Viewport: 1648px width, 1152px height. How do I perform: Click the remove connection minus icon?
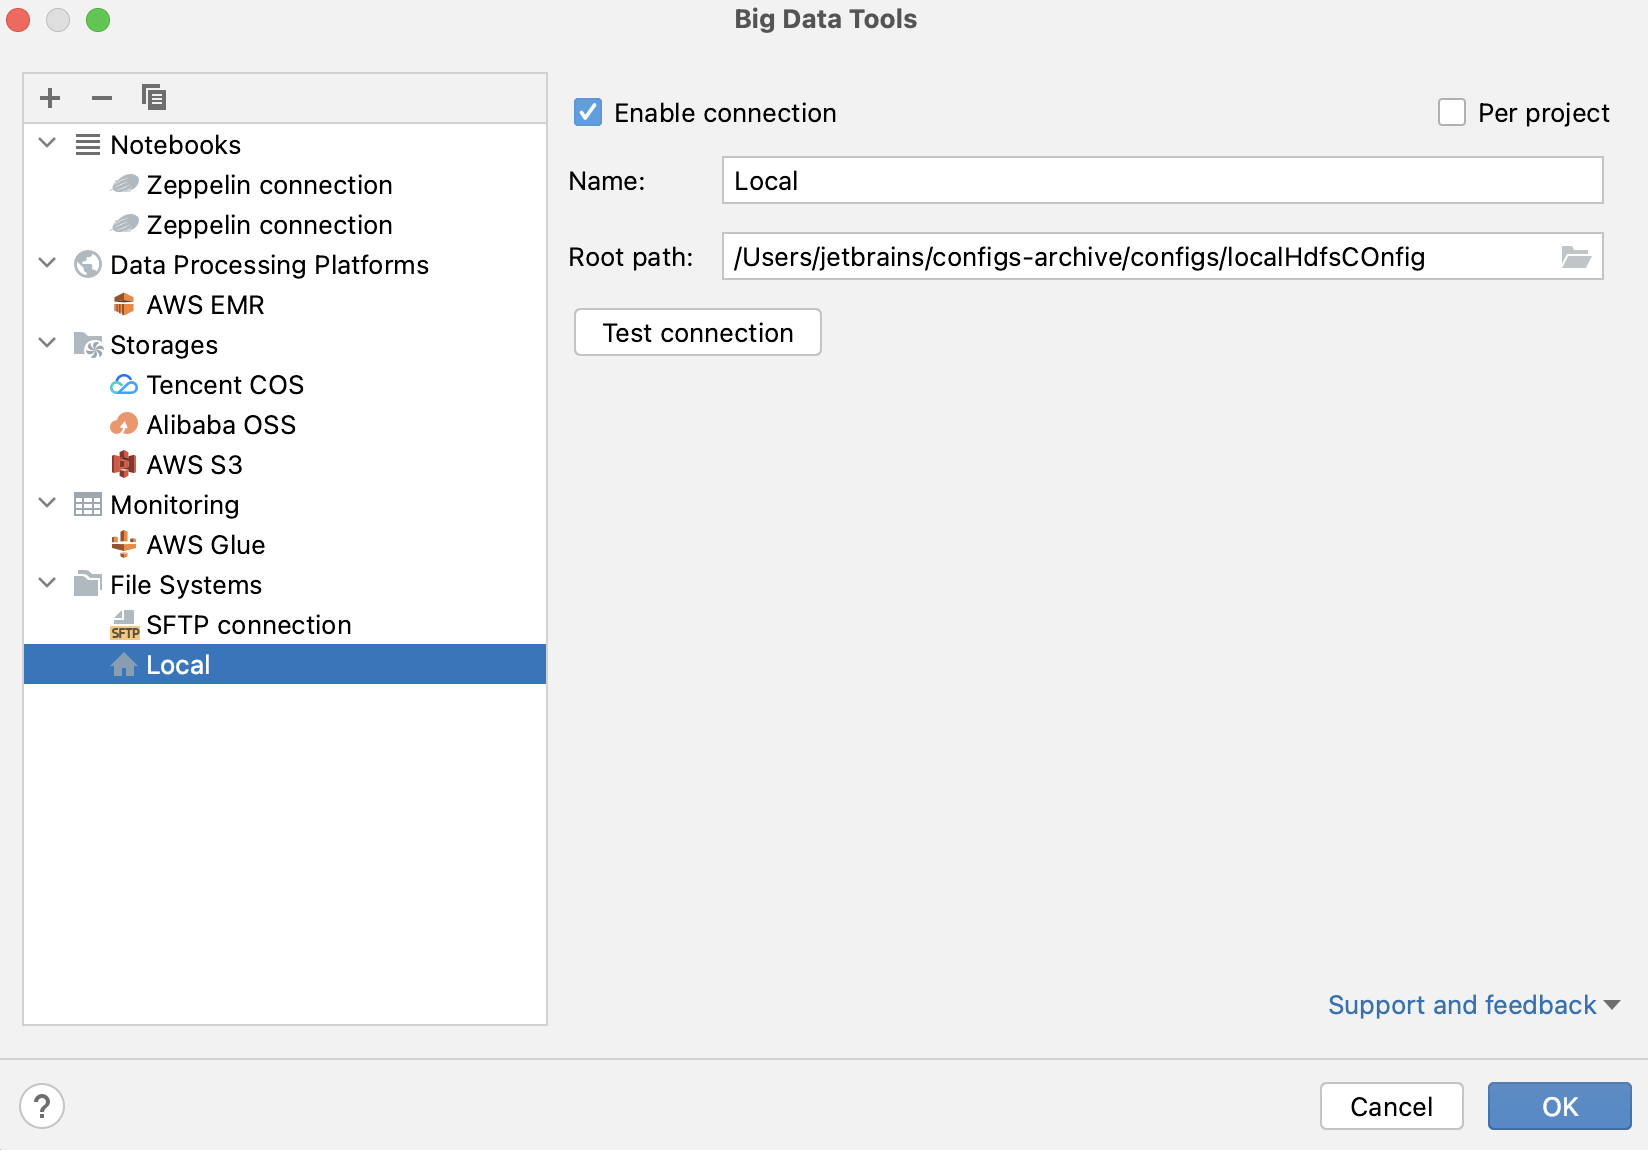point(102,98)
